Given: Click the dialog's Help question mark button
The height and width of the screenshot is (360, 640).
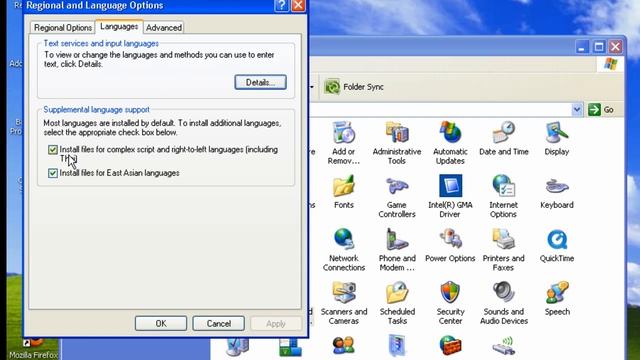Looking at the screenshot, I should point(282,5).
